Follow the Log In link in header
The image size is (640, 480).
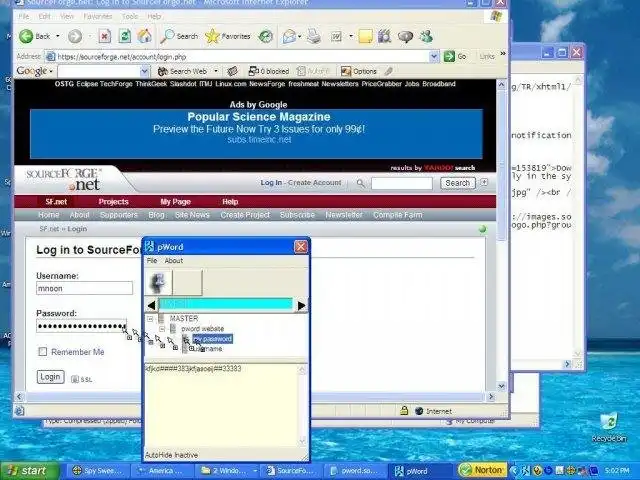click(x=271, y=183)
